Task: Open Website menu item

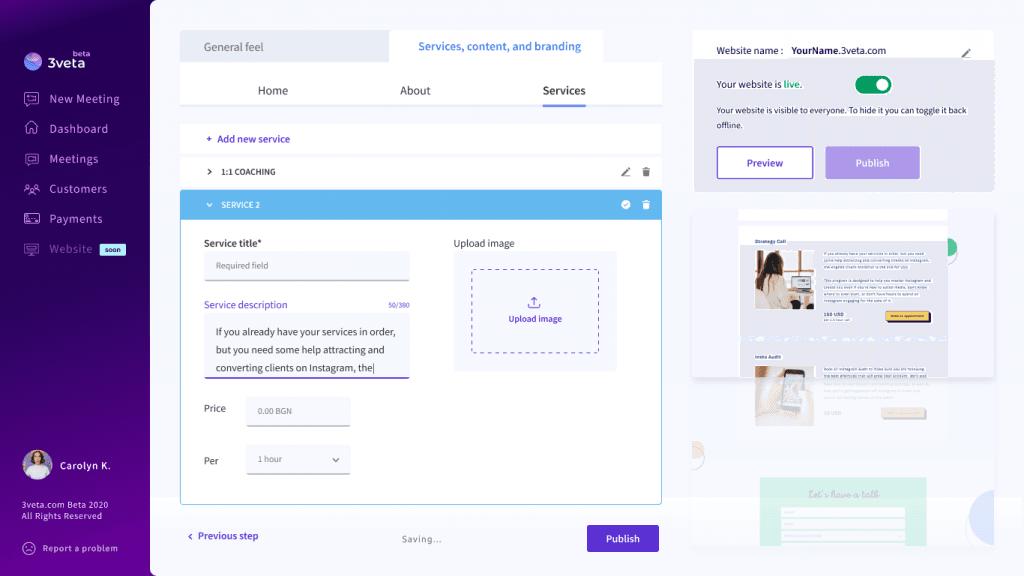Action: click(71, 249)
